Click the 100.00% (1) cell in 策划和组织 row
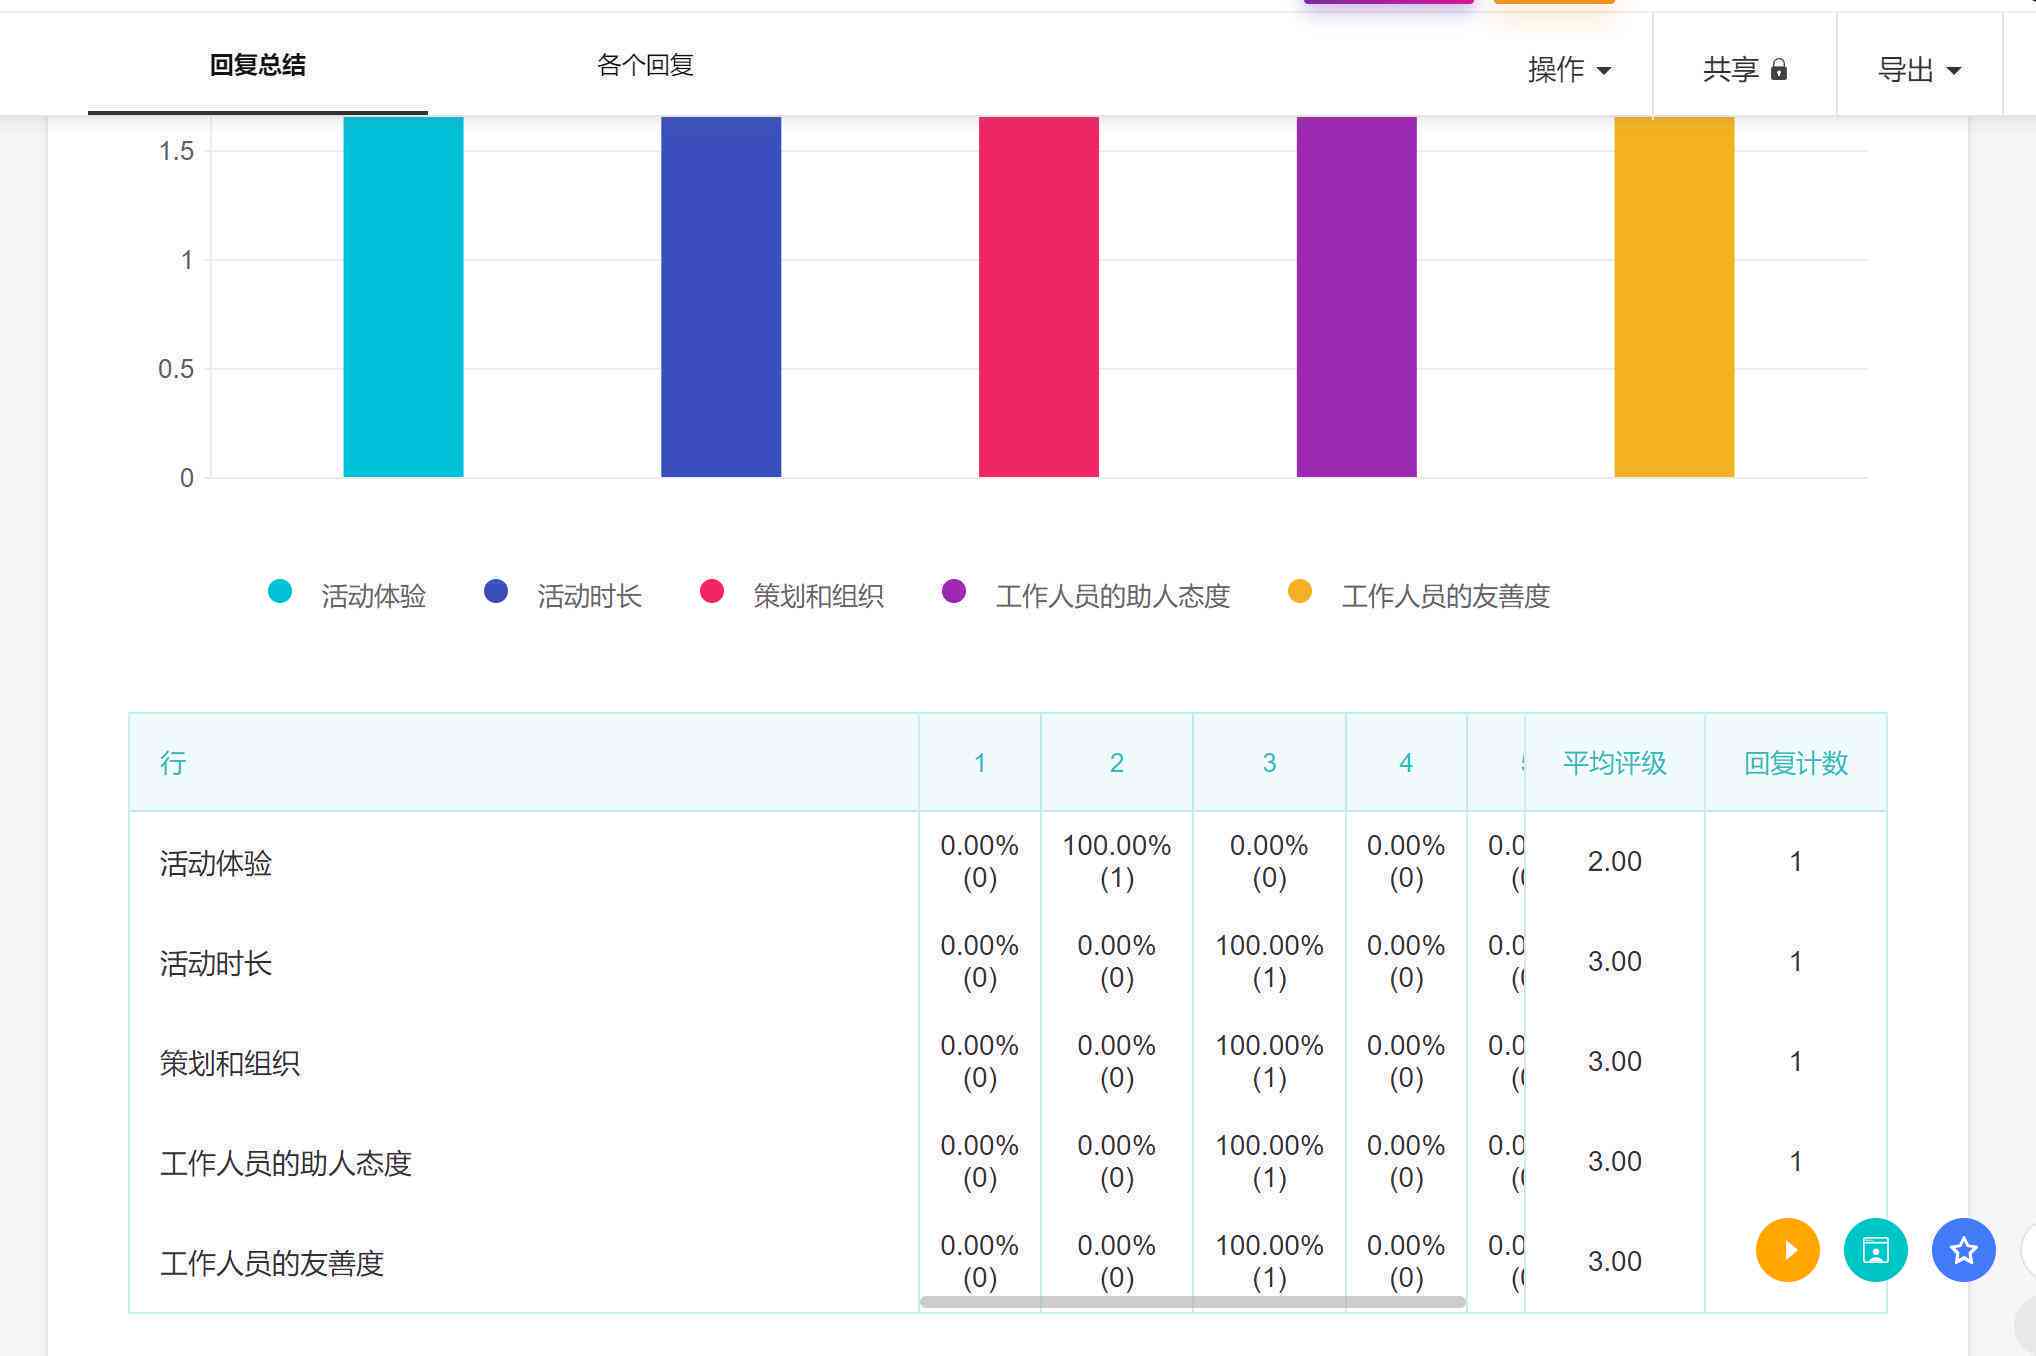 tap(1269, 1061)
